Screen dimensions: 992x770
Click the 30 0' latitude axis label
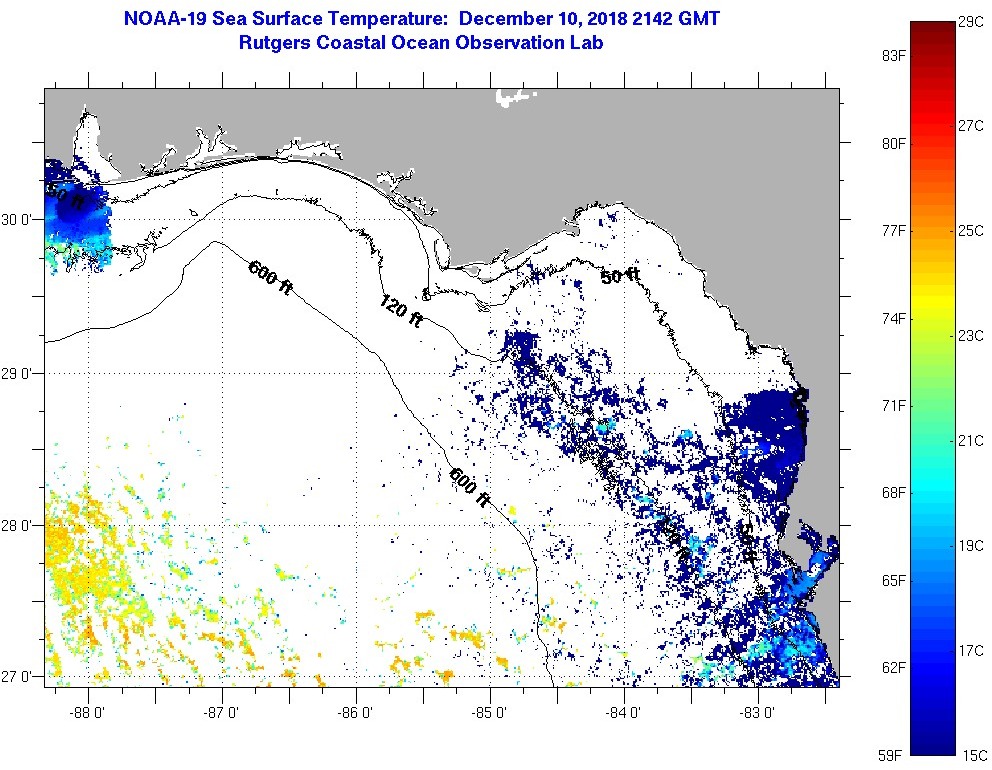click(20, 219)
